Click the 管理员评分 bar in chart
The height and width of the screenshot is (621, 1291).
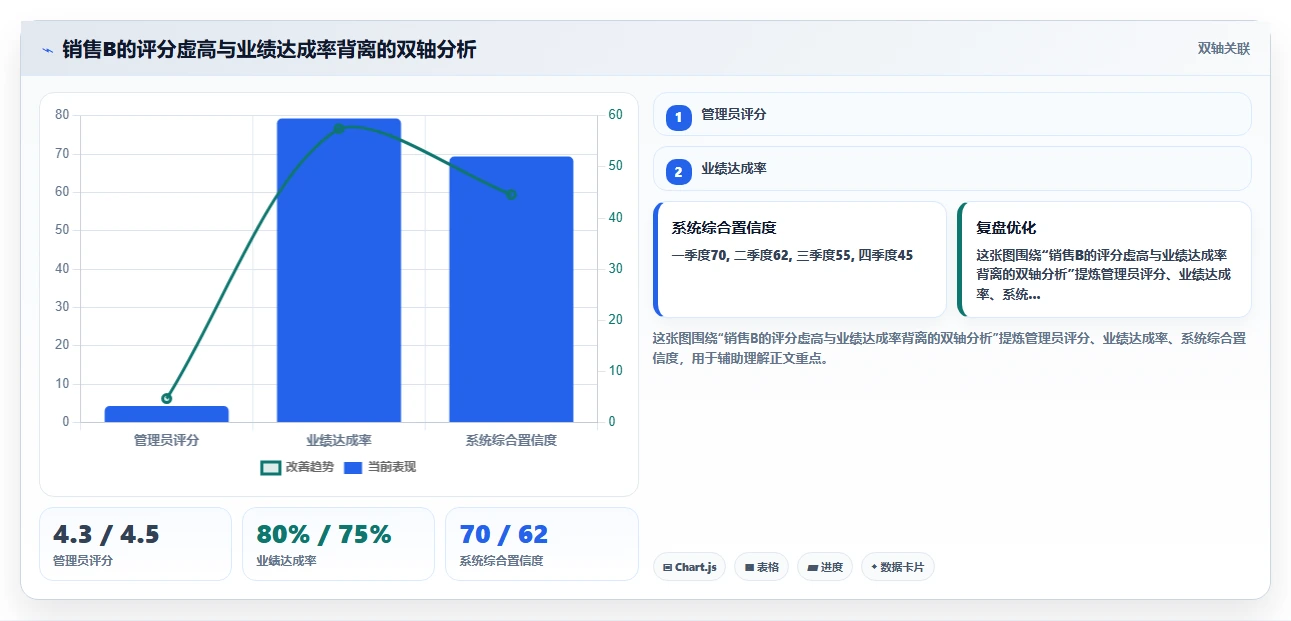coord(167,414)
